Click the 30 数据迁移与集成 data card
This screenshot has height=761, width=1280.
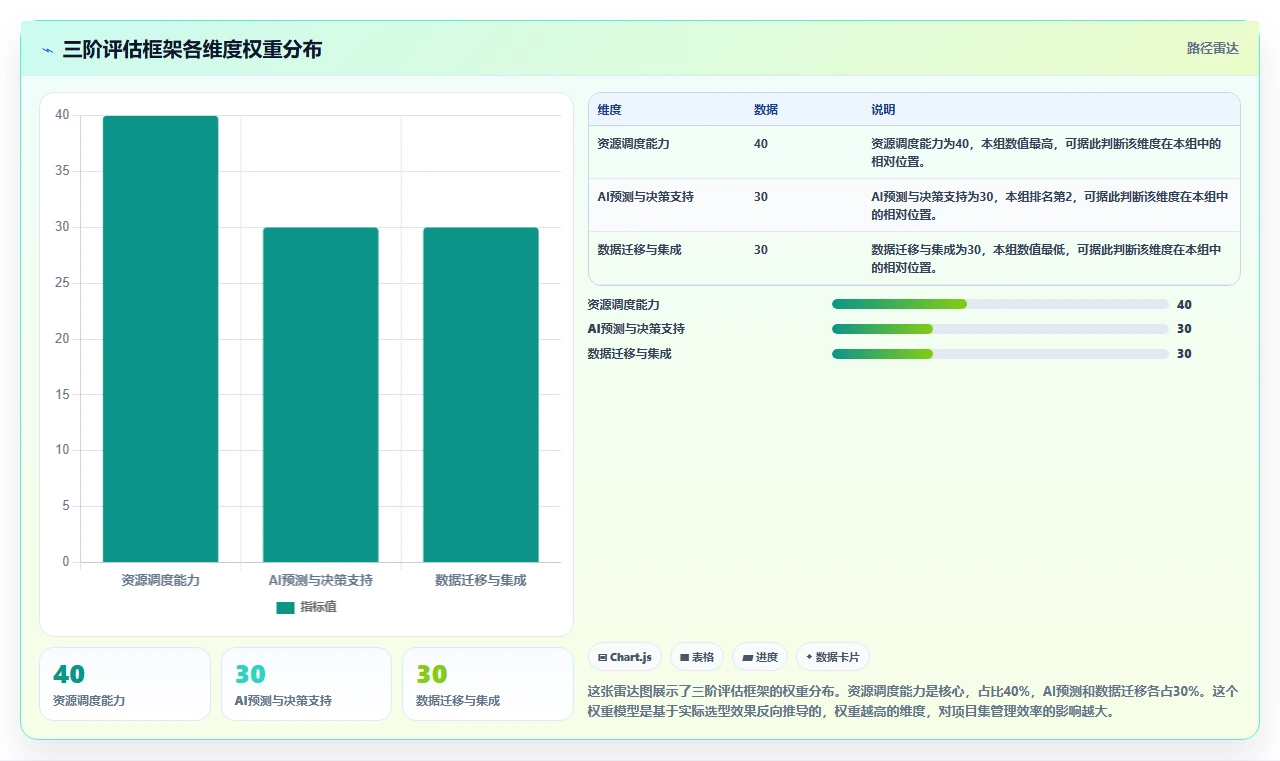(x=487, y=684)
